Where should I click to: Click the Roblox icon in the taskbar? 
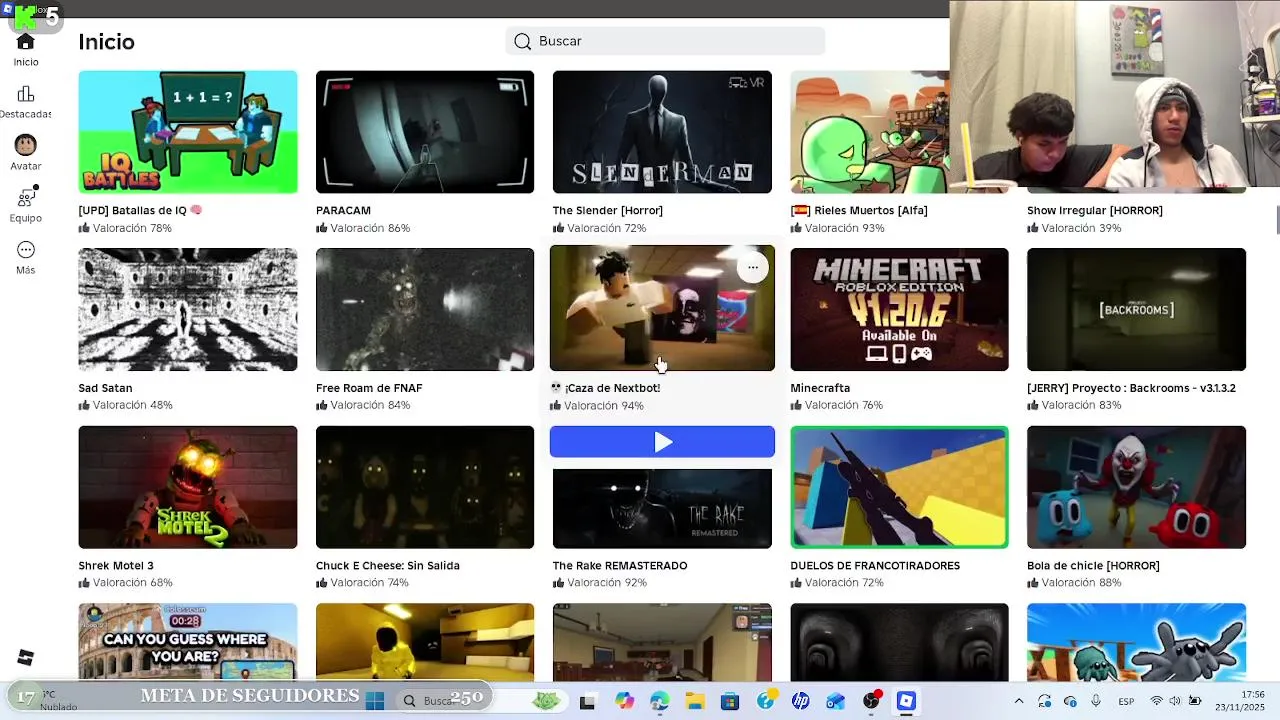click(906, 701)
